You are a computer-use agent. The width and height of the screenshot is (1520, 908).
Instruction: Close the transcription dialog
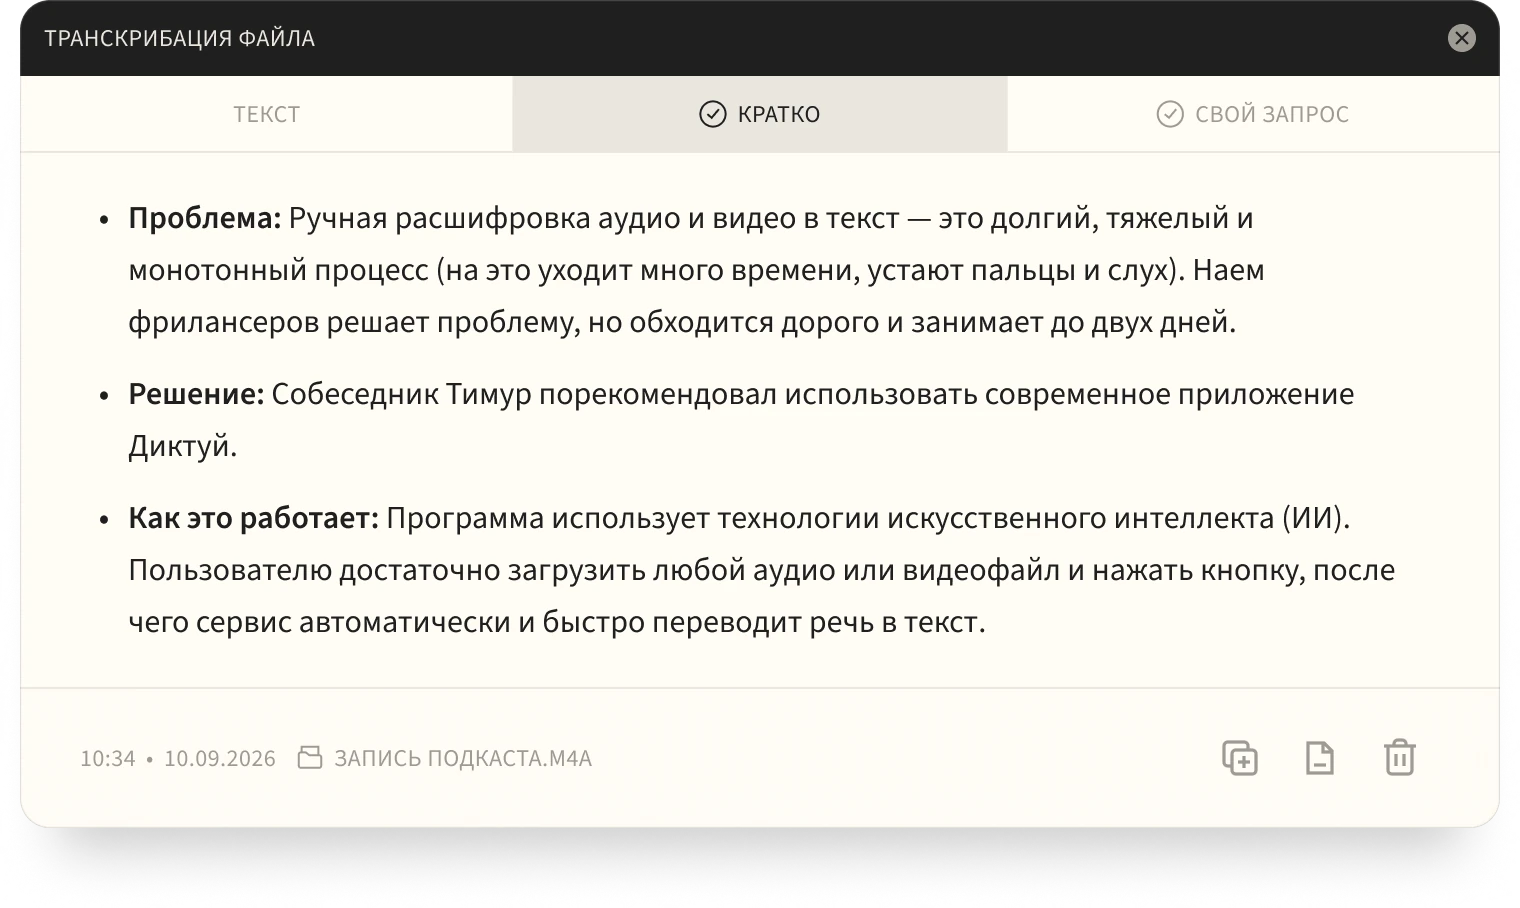[1461, 38]
